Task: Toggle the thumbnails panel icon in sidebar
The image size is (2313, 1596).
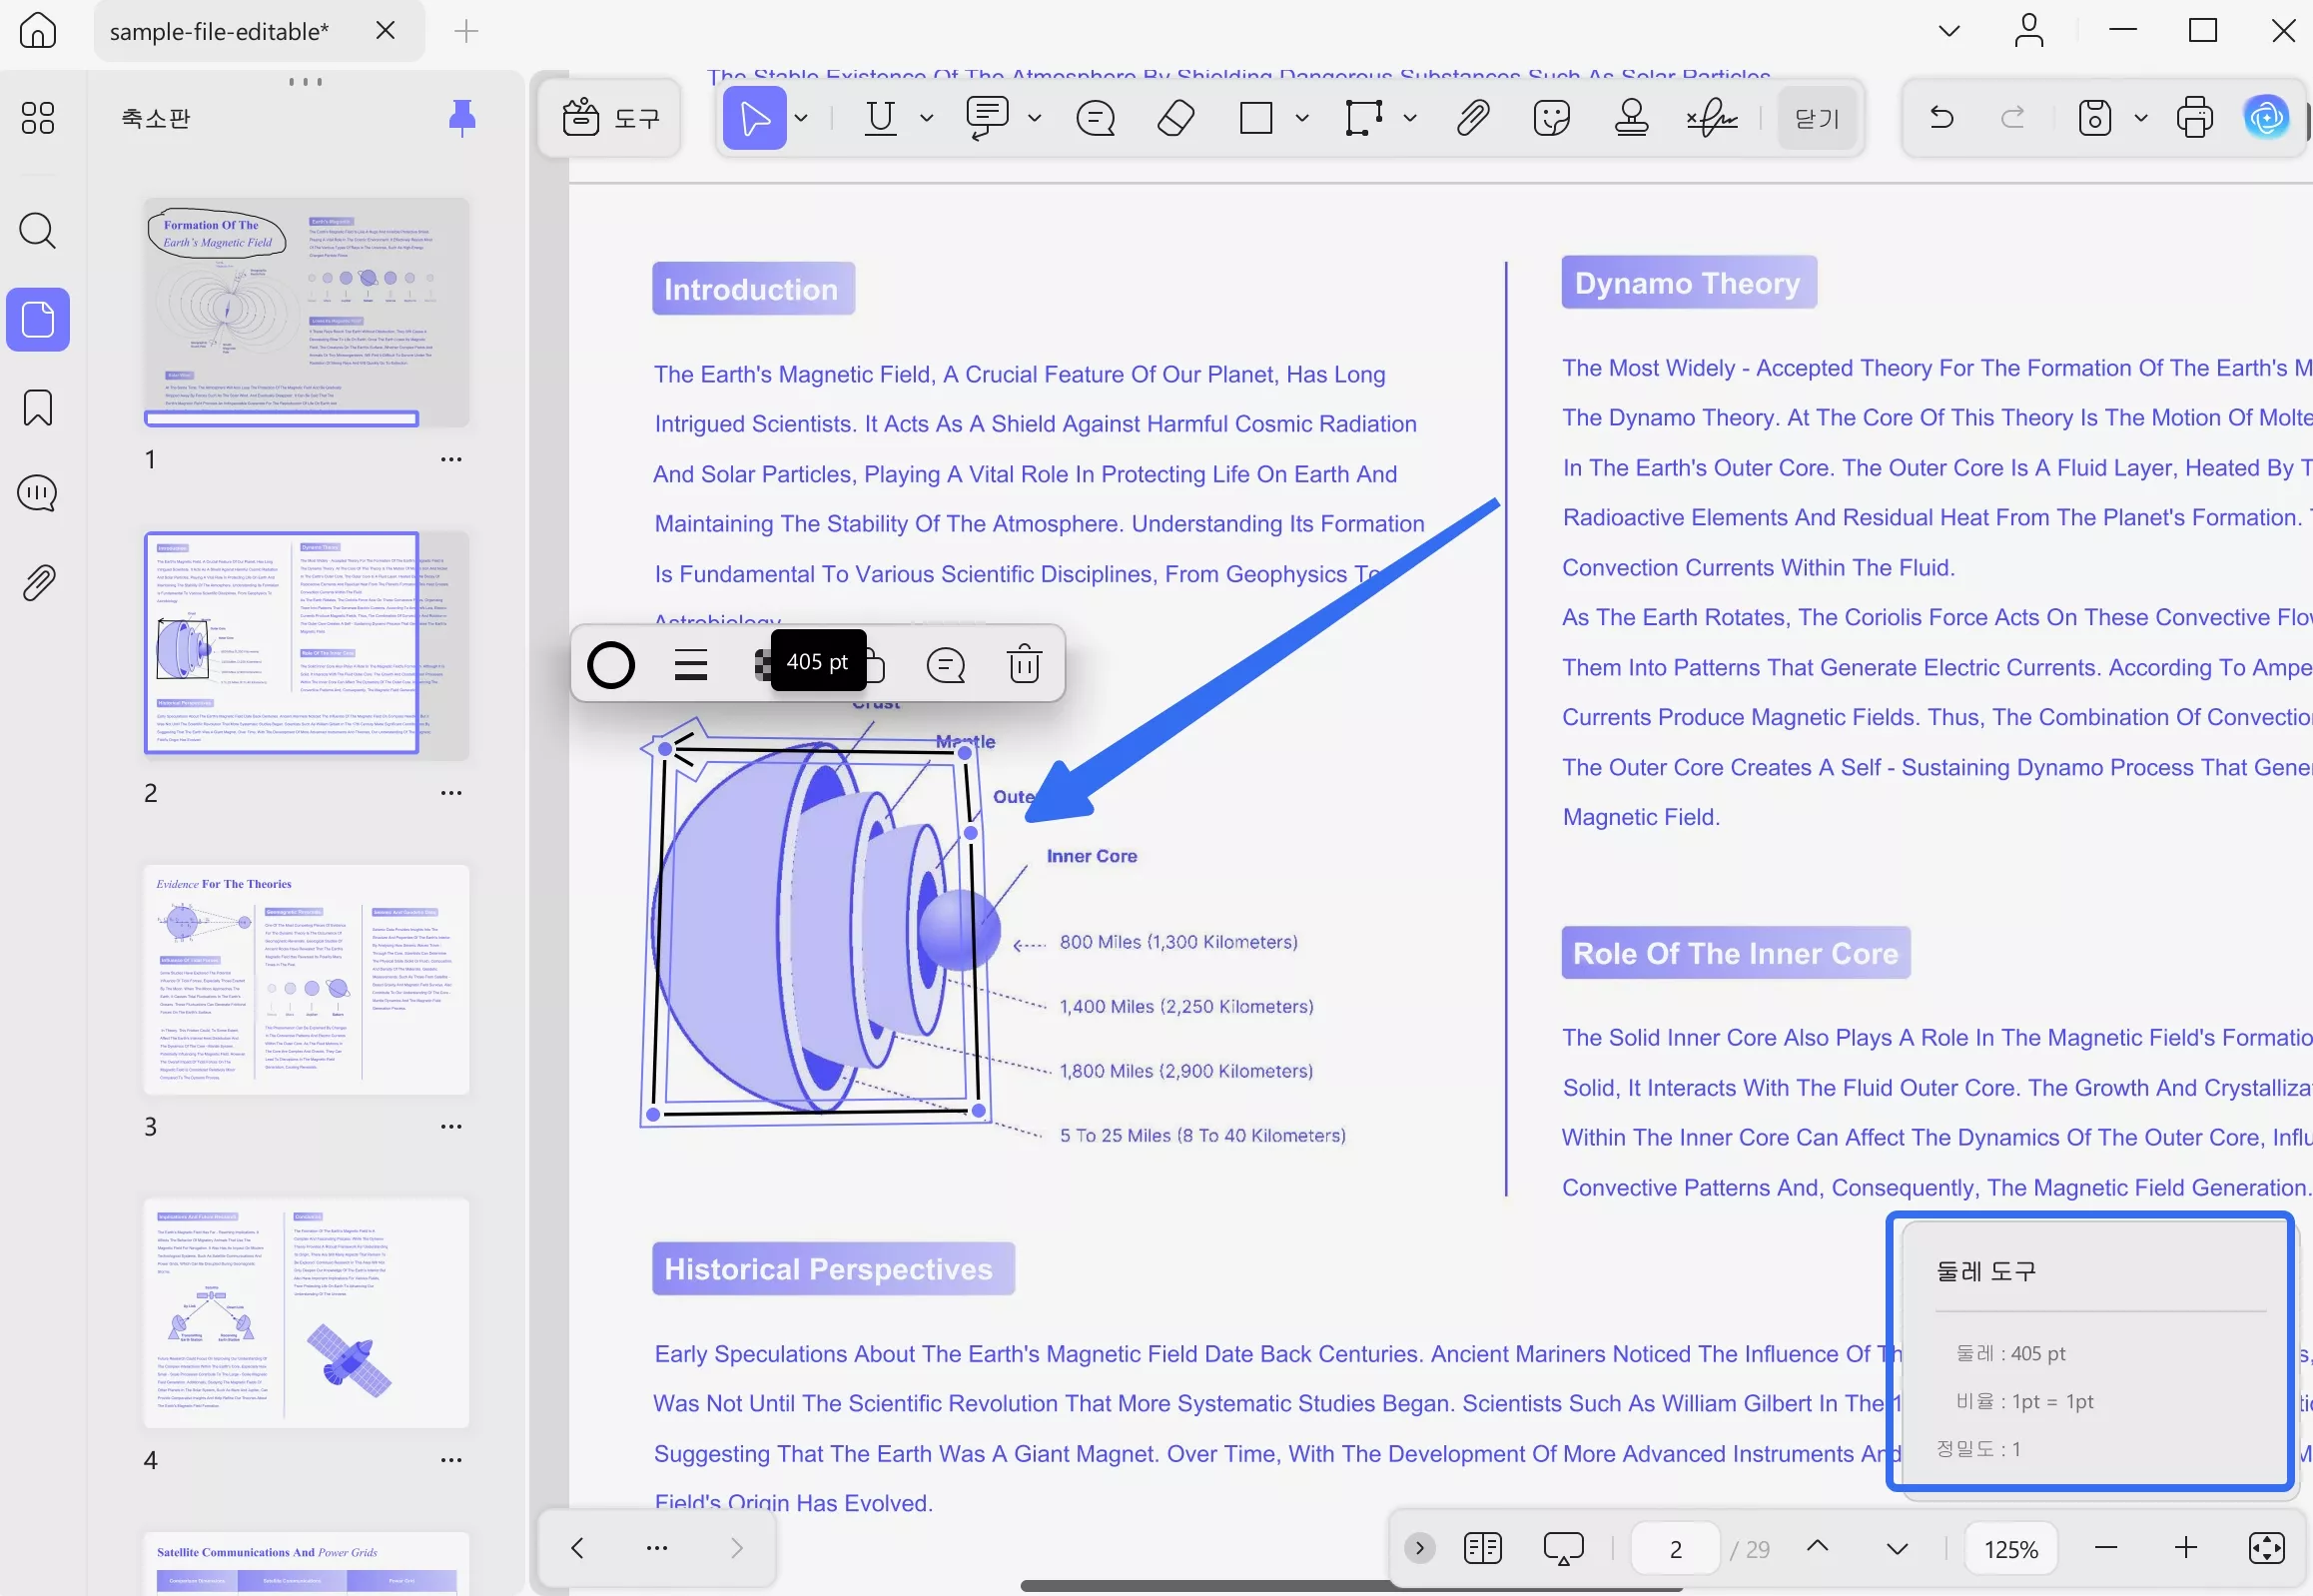Action: 38,320
